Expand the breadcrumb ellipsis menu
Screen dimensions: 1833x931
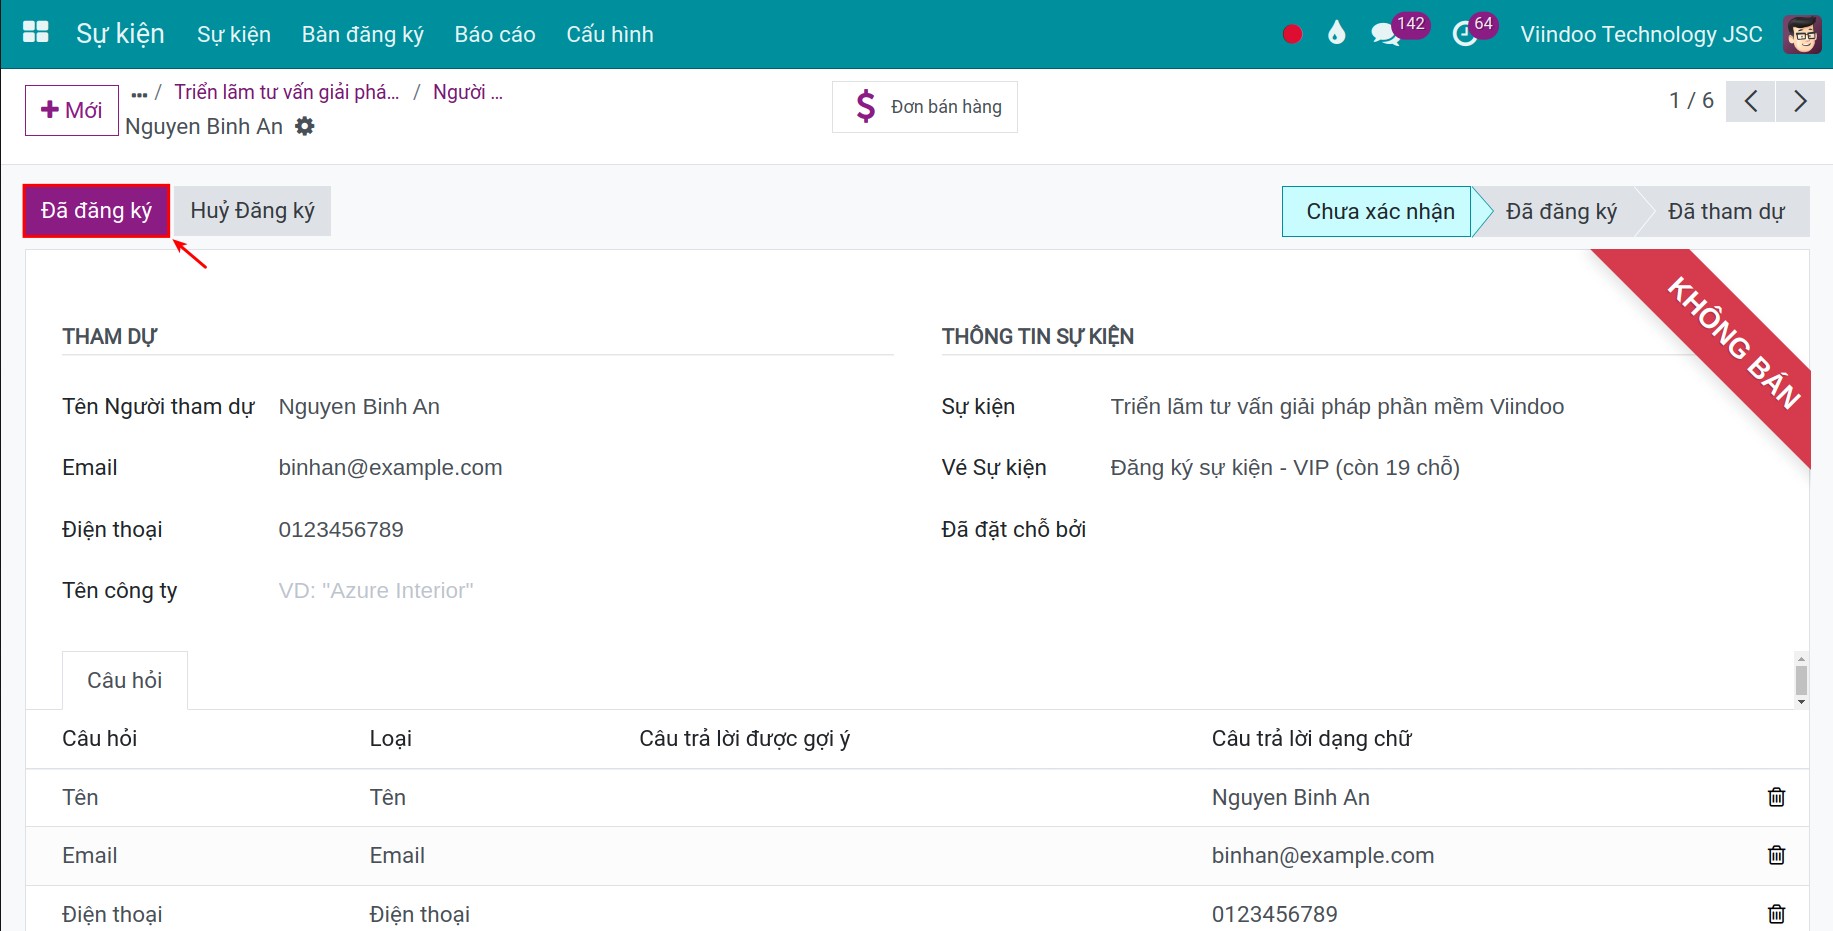pyautogui.click(x=139, y=93)
